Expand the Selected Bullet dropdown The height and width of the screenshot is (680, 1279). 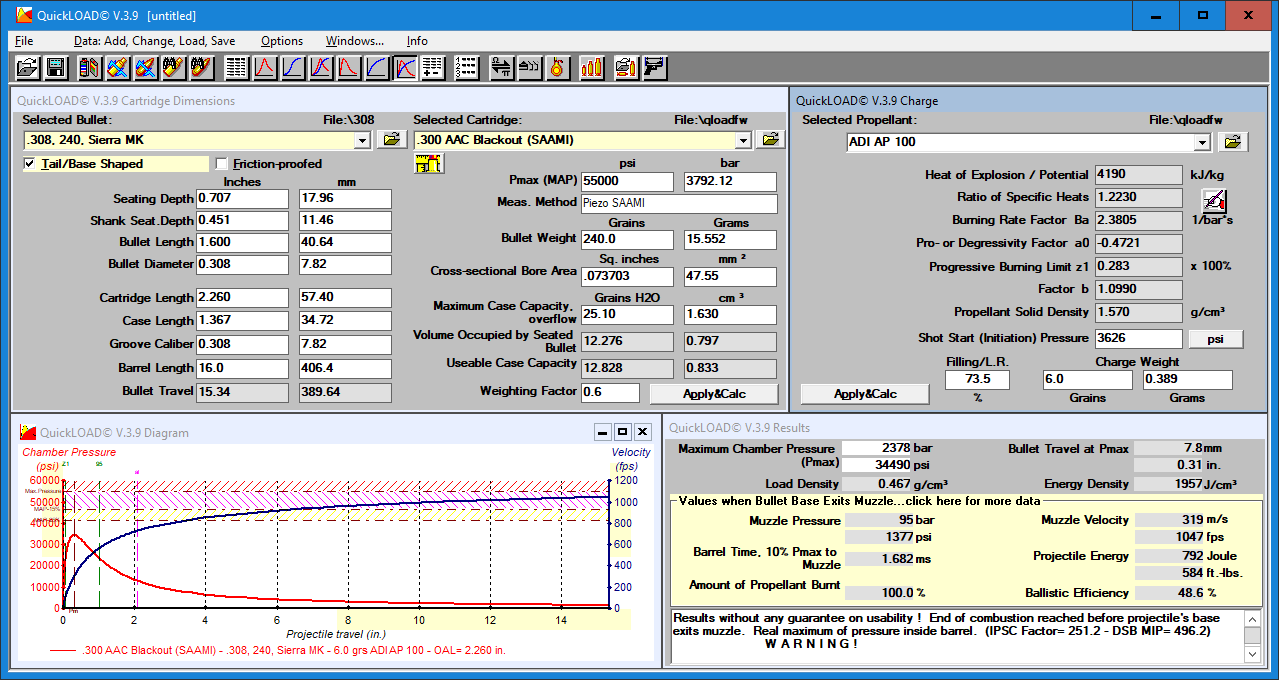click(x=362, y=141)
